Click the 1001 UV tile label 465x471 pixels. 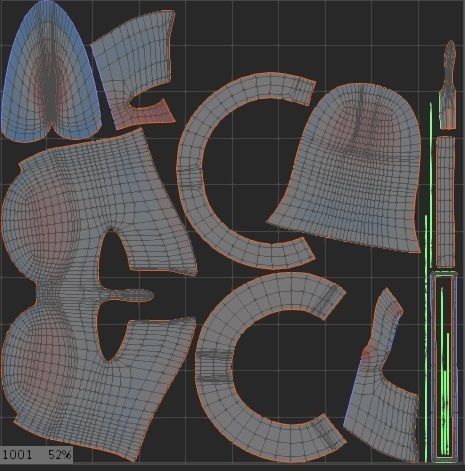(x=17, y=454)
